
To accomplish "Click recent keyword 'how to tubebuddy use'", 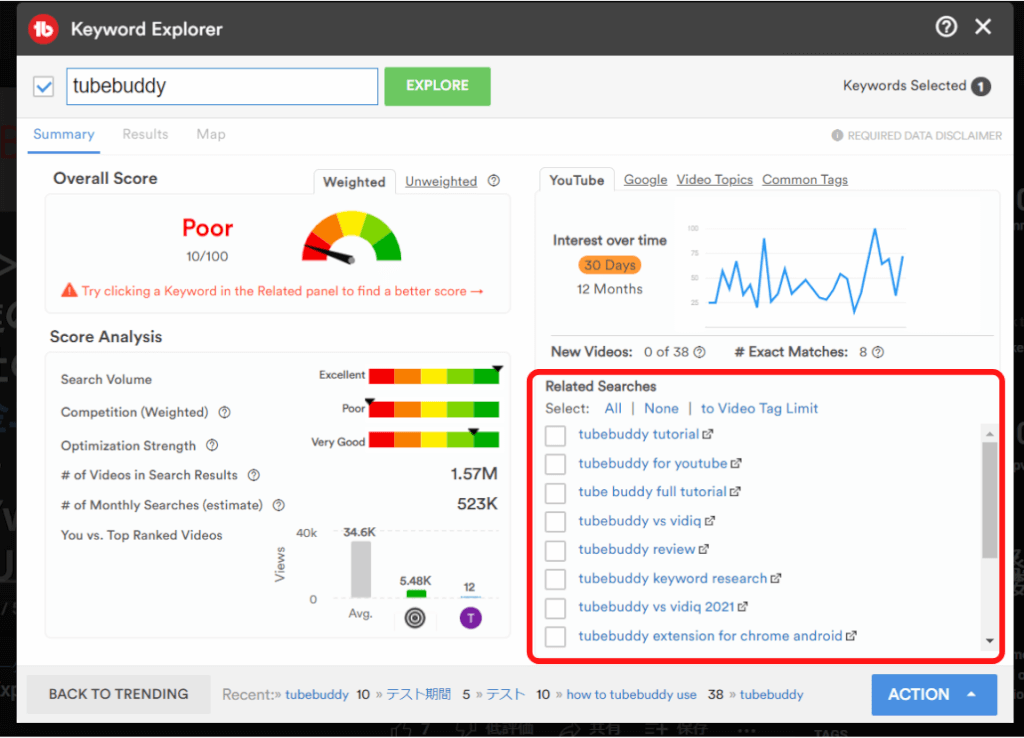I will point(631,695).
